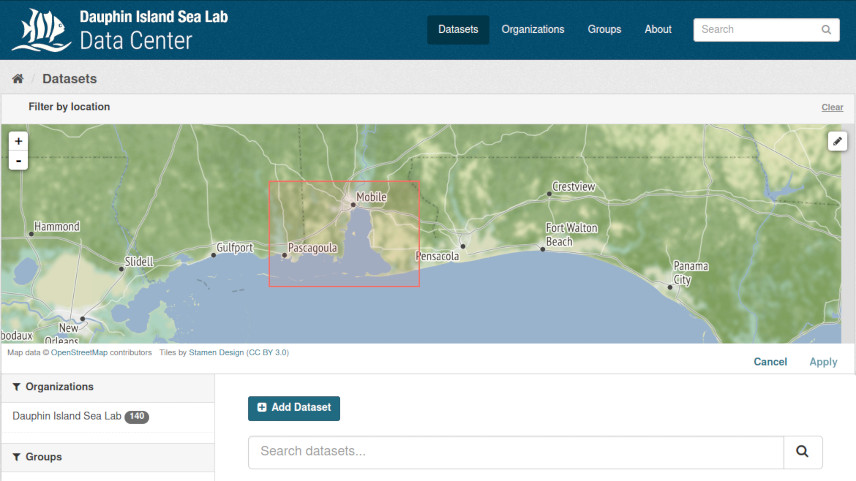Click the home breadcrumb icon
This screenshot has width=856, height=481.
click(18, 79)
